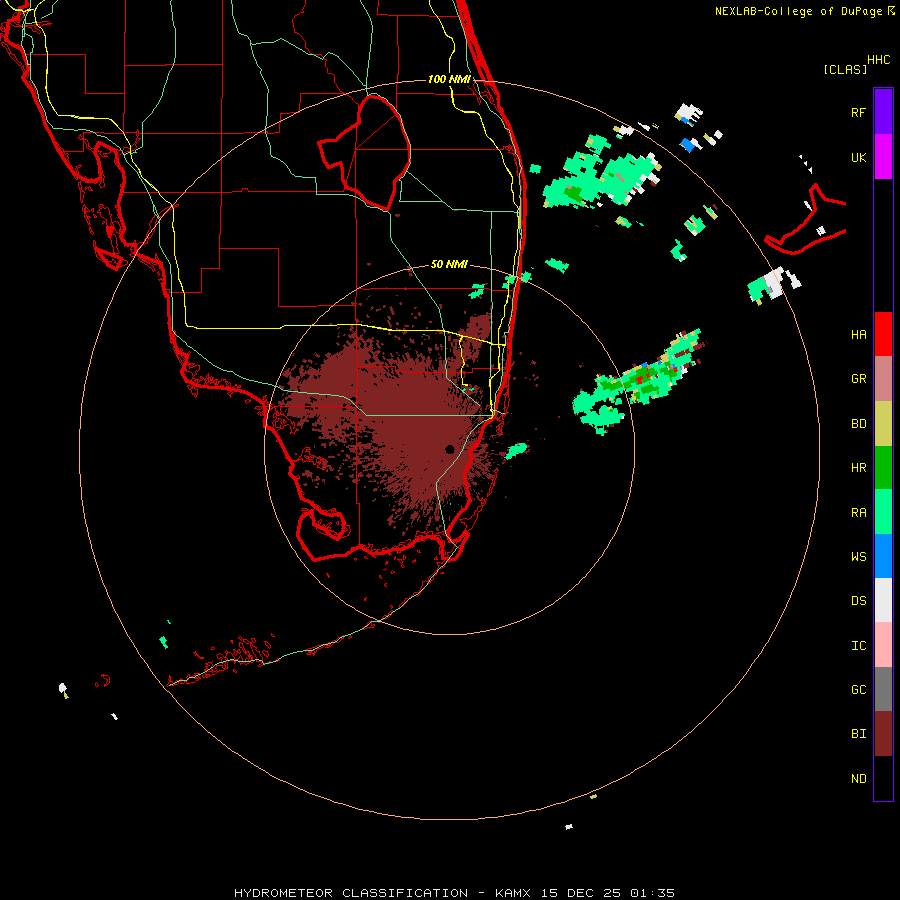This screenshot has width=900, height=900.
Task: Click the 'GR' legend label
Action: (x=858, y=379)
